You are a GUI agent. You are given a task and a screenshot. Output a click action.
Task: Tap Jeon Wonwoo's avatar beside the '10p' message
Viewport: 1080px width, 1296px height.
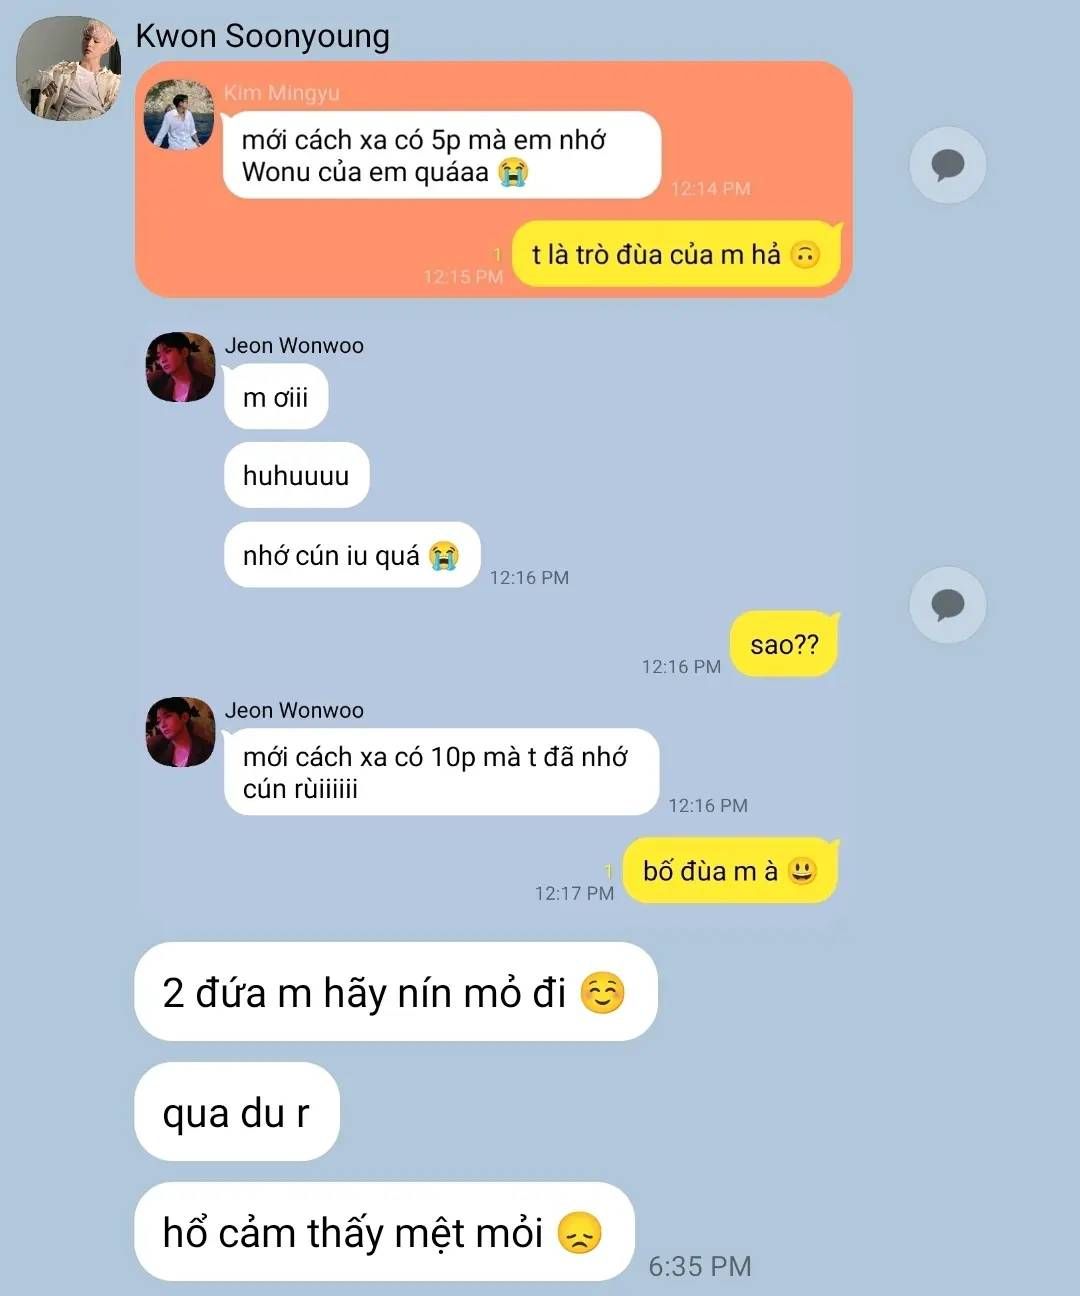point(180,732)
